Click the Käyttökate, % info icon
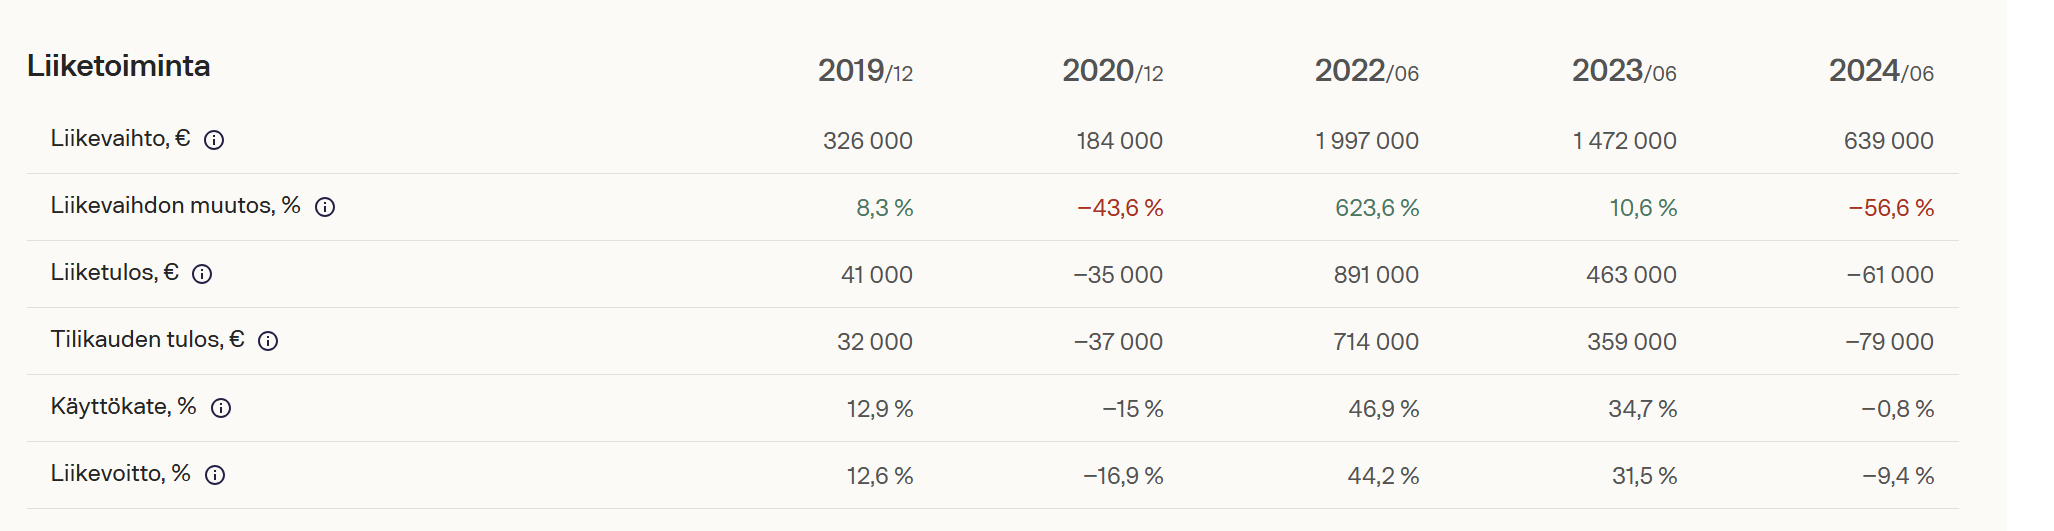 (x=221, y=408)
